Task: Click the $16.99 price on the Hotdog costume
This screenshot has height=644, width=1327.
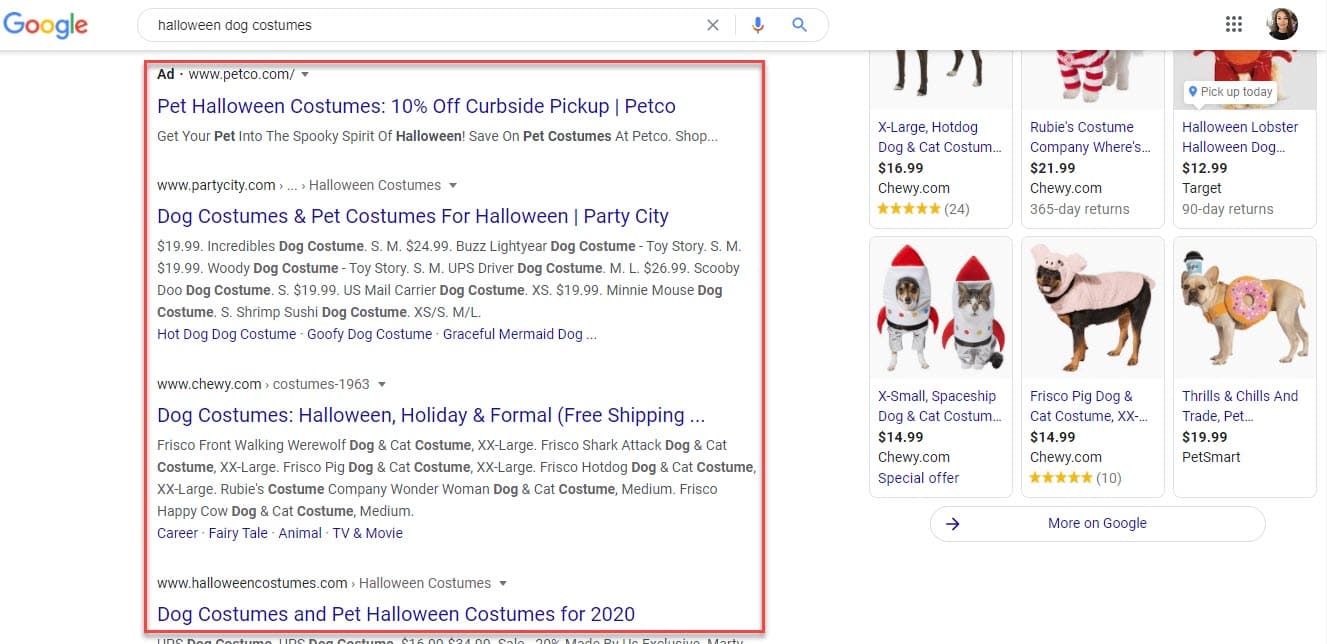Action: click(900, 168)
